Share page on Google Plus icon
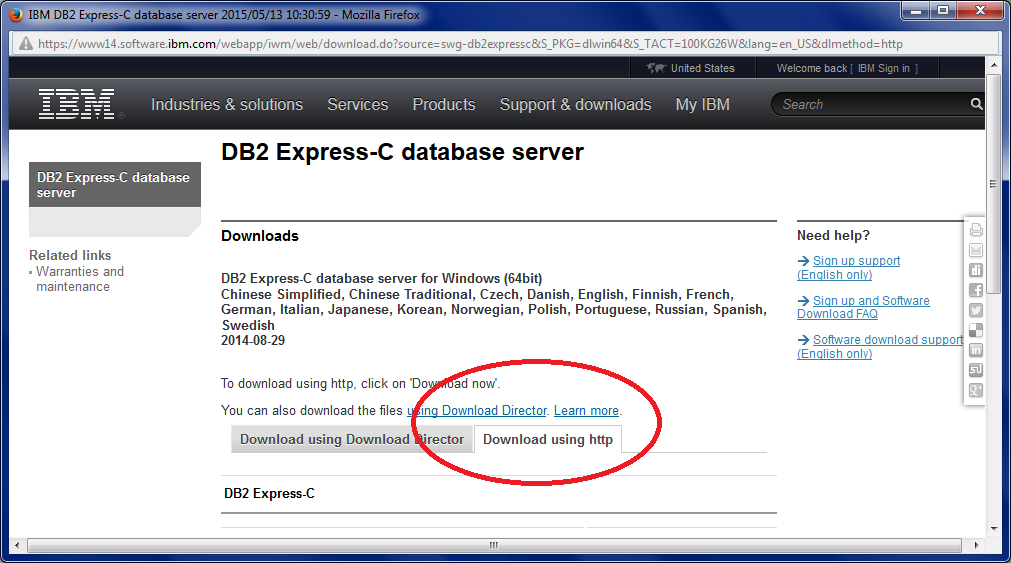Image resolution: width=1011 pixels, height=563 pixels. pyautogui.click(x=976, y=390)
